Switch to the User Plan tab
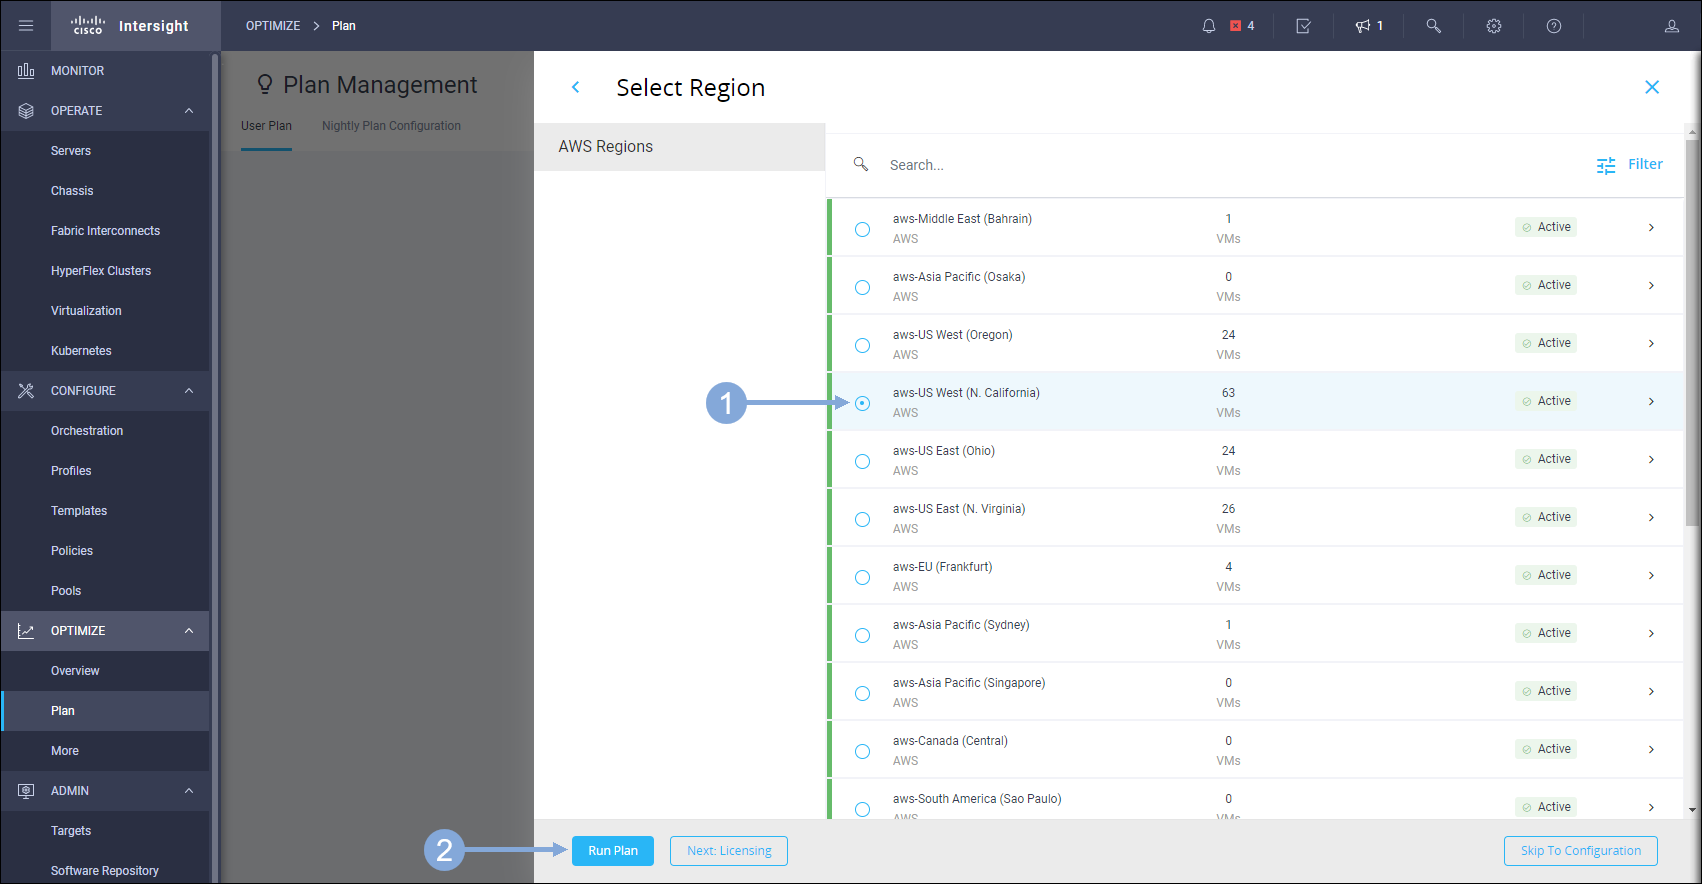 266,126
